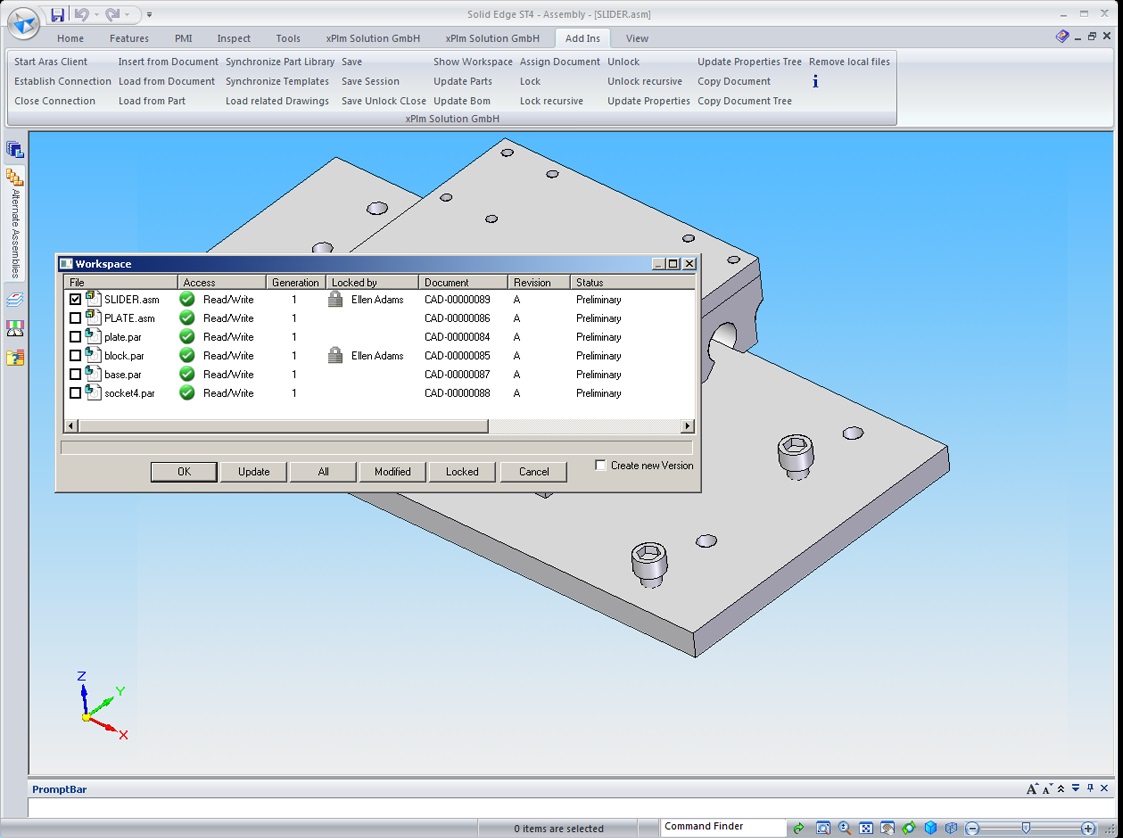The image size is (1123, 838).
Task: Click zoom out minus button in status bar
Action: click(972, 828)
